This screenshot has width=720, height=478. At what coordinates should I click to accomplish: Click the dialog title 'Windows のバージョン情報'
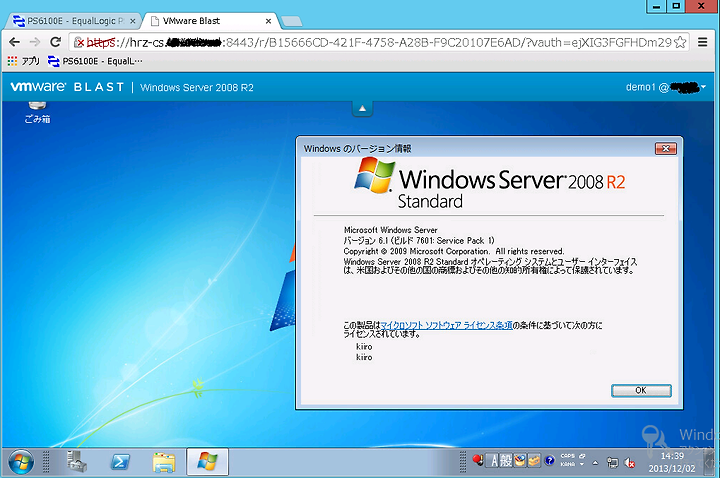pyautogui.click(x=357, y=148)
